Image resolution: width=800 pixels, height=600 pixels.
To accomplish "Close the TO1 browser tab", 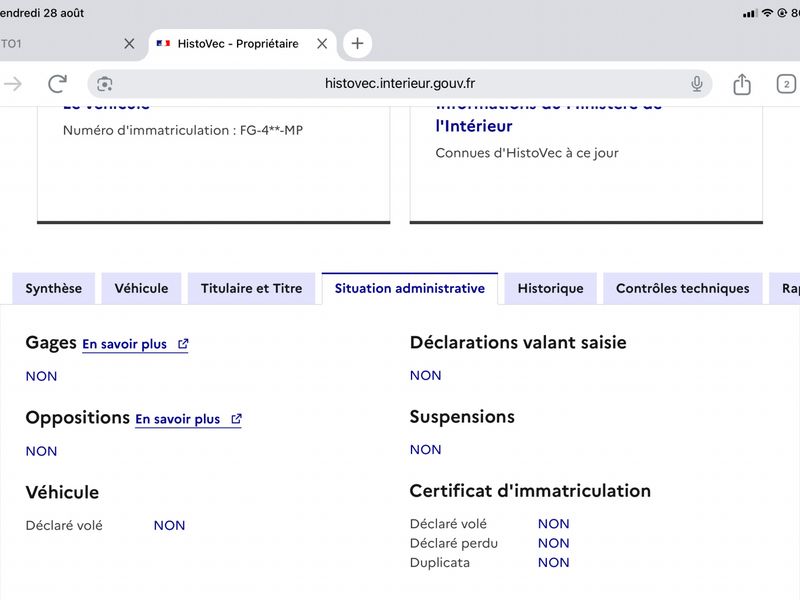I will [129, 44].
